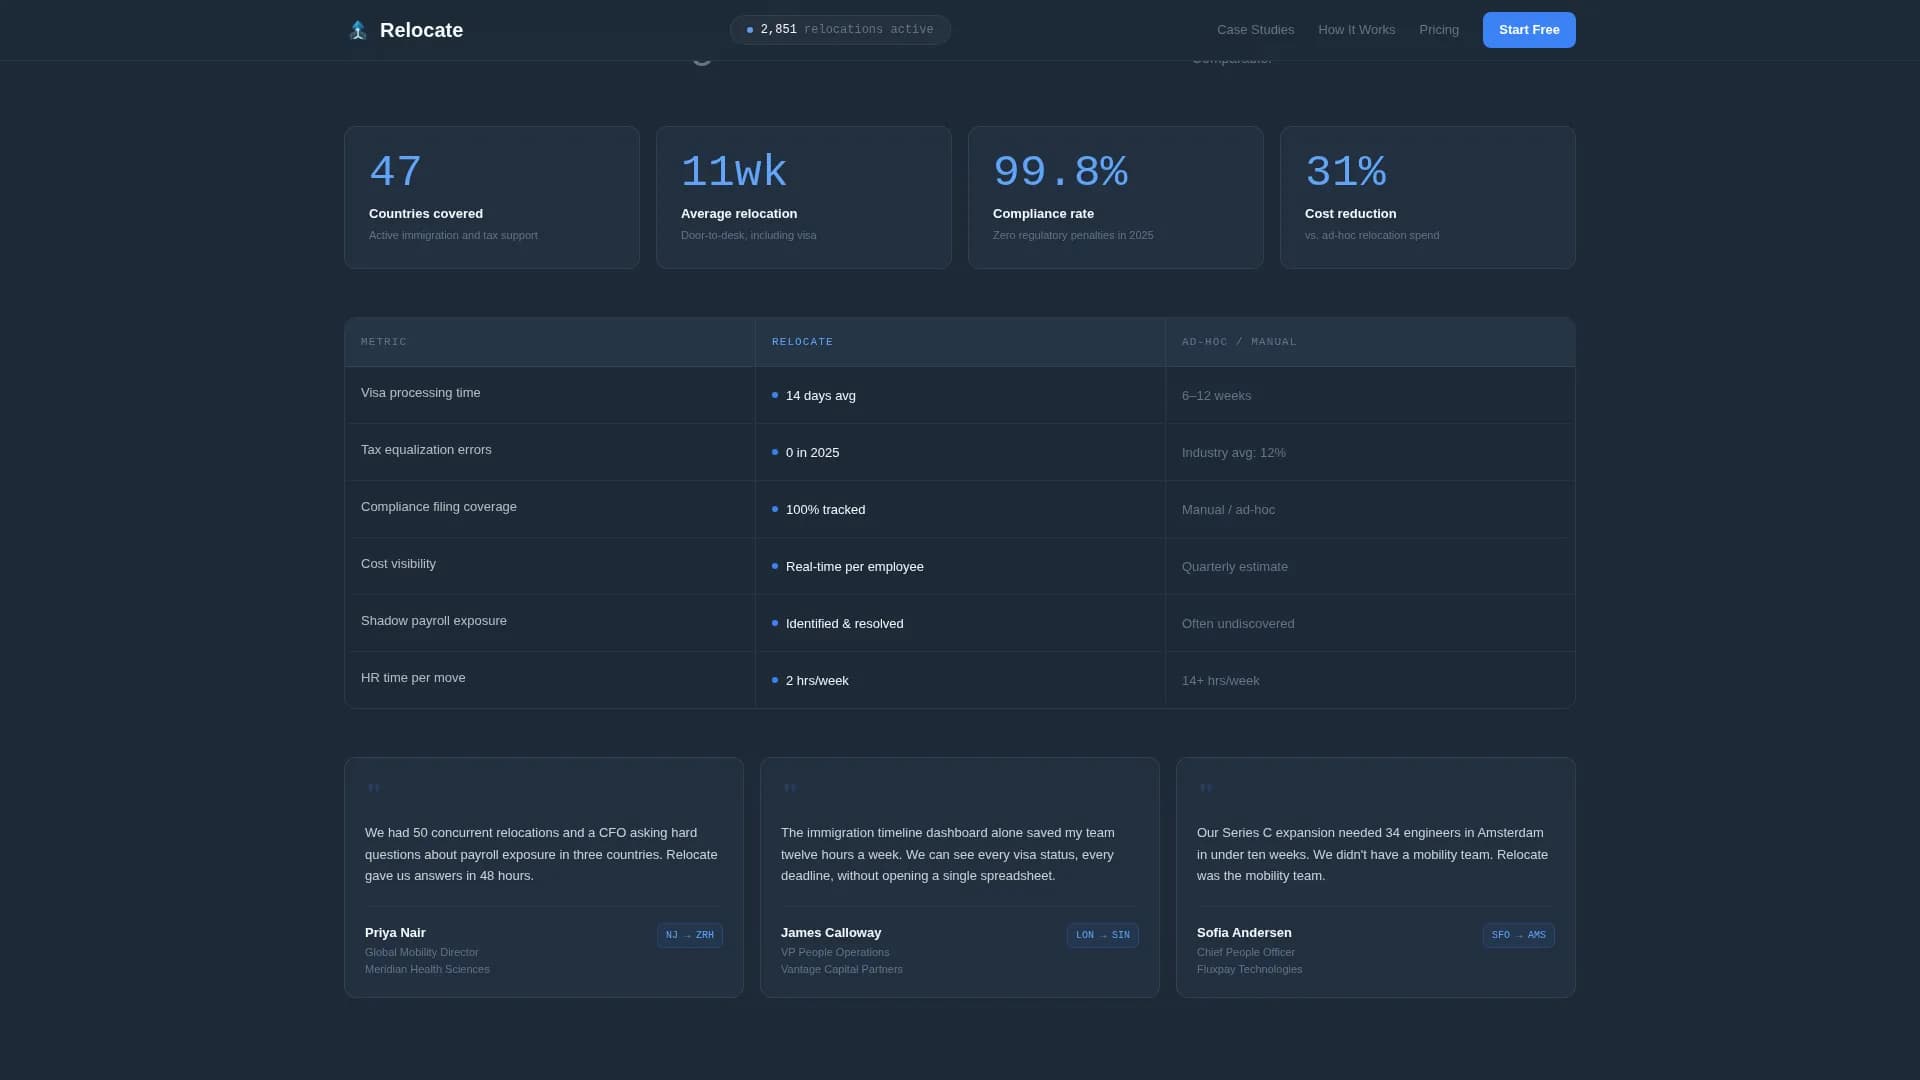The width and height of the screenshot is (1920, 1080).
Task: Click the Relocate logo icon
Action: click(357, 30)
